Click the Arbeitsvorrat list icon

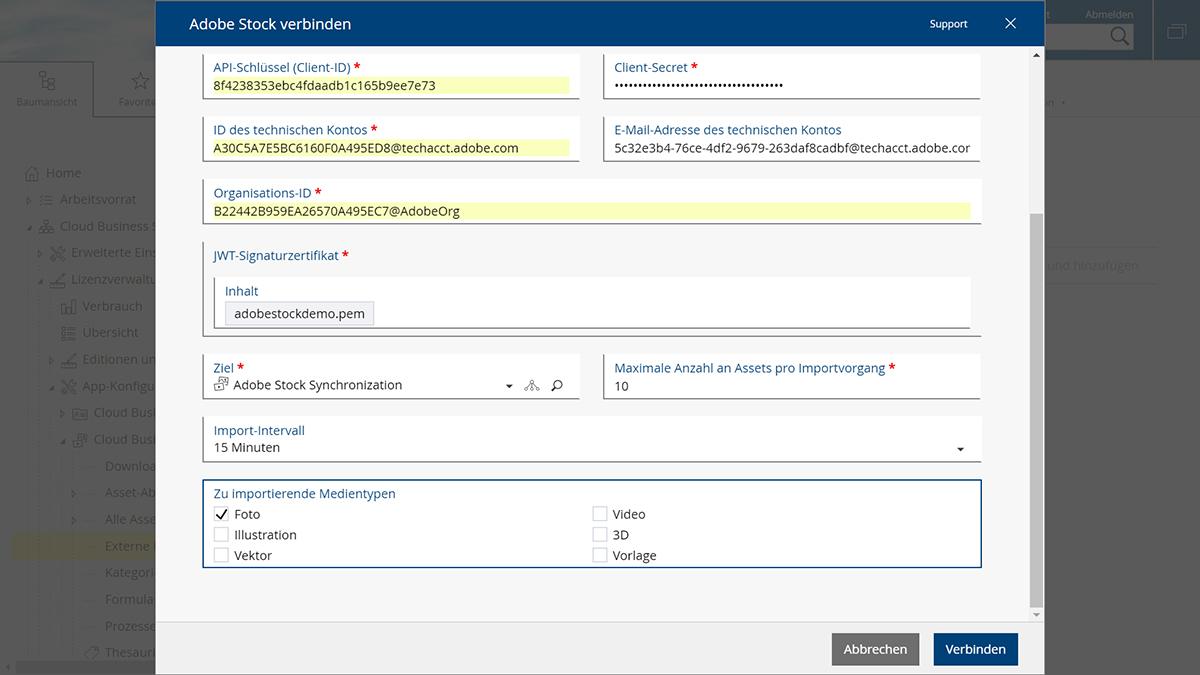(x=48, y=200)
